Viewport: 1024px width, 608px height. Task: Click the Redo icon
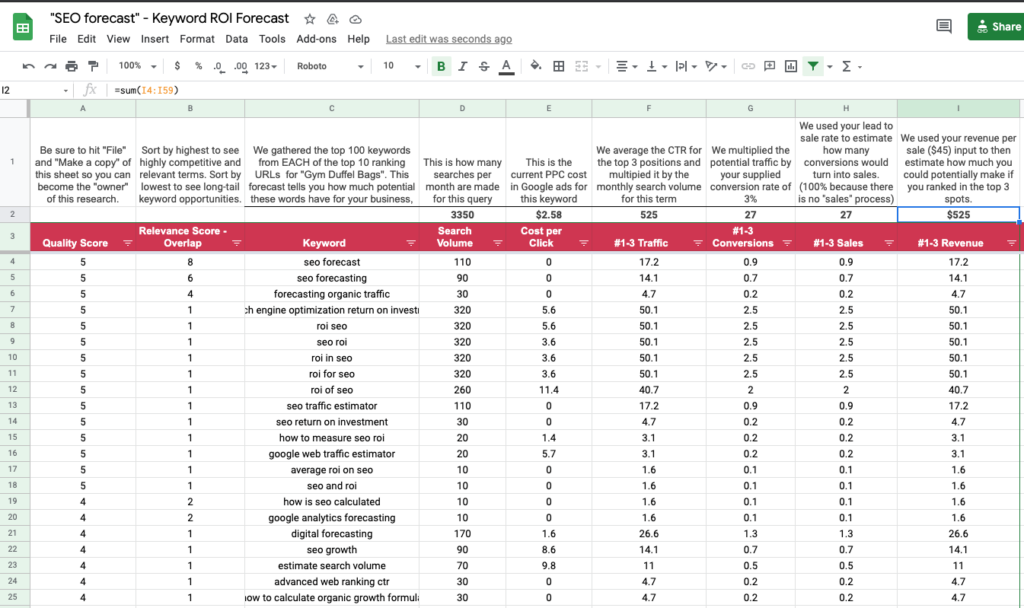[x=50, y=66]
